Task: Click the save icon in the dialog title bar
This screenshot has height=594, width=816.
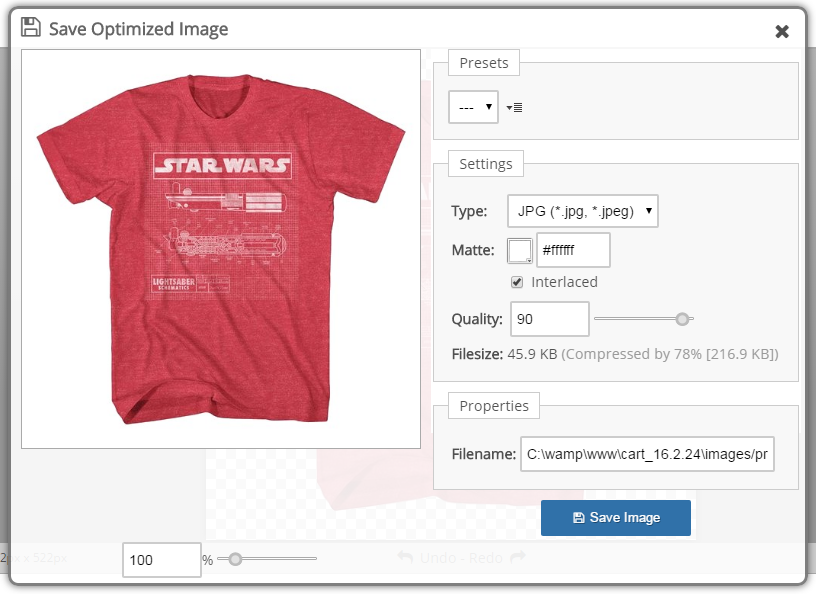Action: 30,28
